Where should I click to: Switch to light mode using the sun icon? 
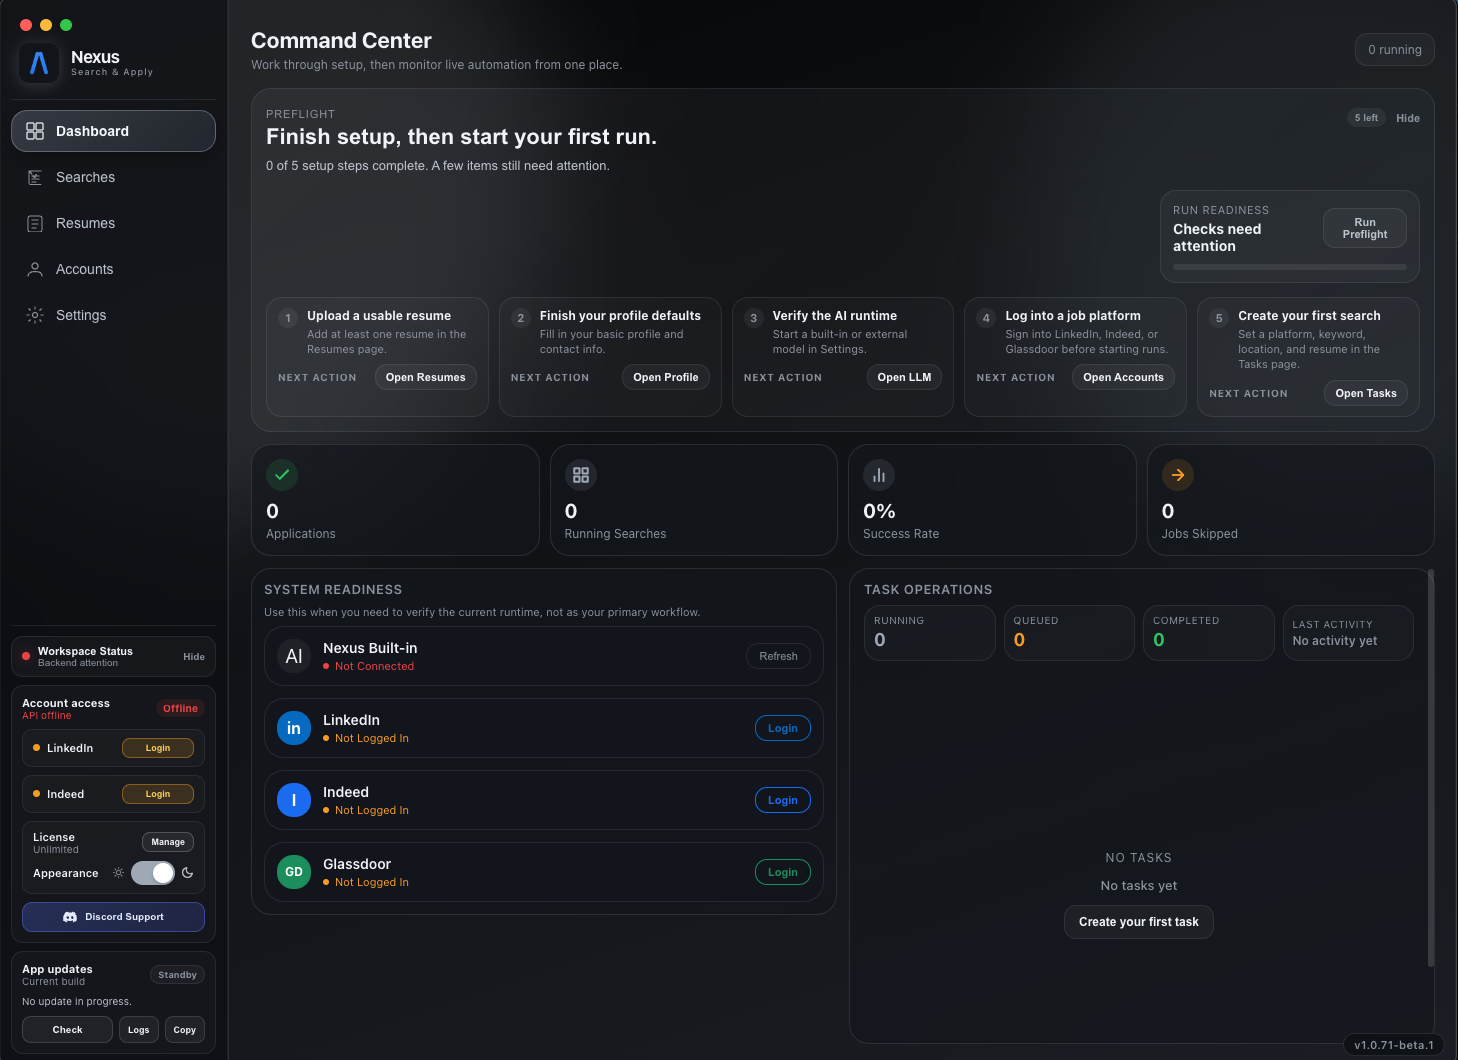click(x=117, y=873)
